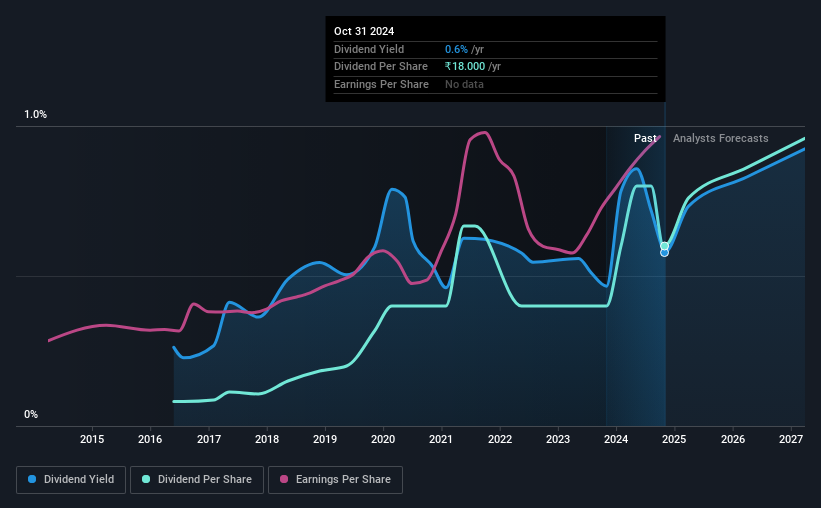Click the 2025 x-axis label
This screenshot has width=821, height=508.
pyautogui.click(x=674, y=439)
